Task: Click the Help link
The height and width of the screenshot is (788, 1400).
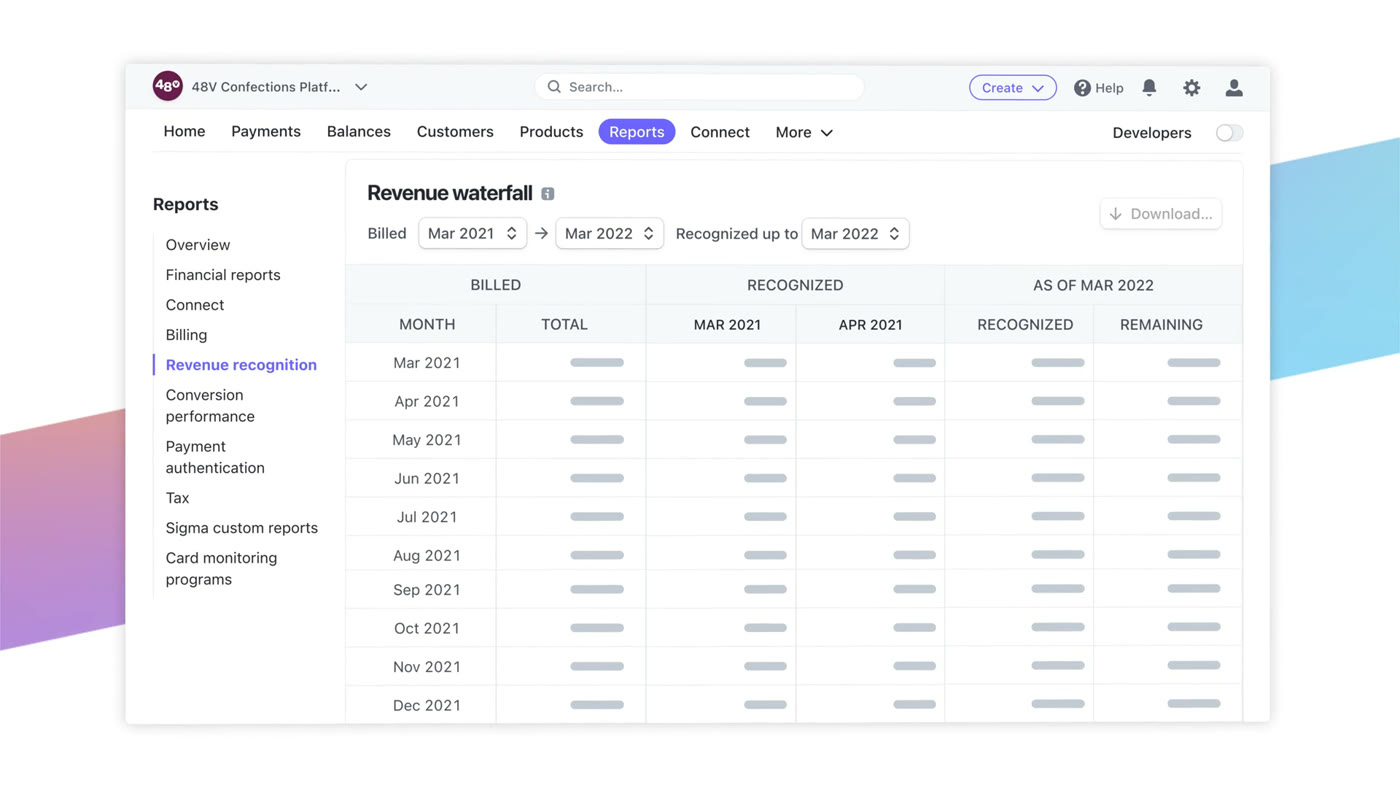Action: click(1109, 88)
